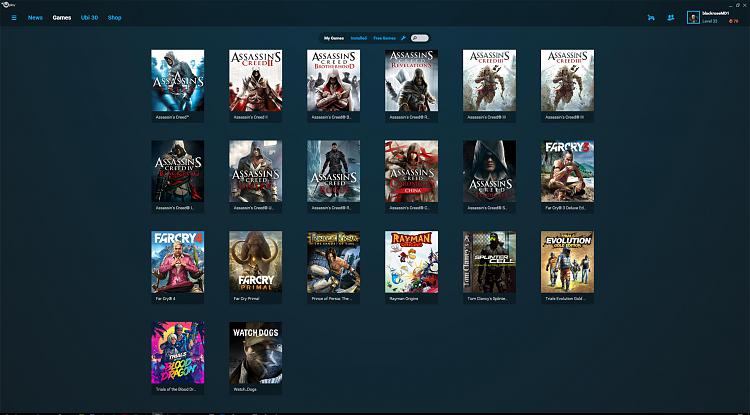The image size is (750, 415).
Task: Click the account username at top right
Action: point(716,14)
